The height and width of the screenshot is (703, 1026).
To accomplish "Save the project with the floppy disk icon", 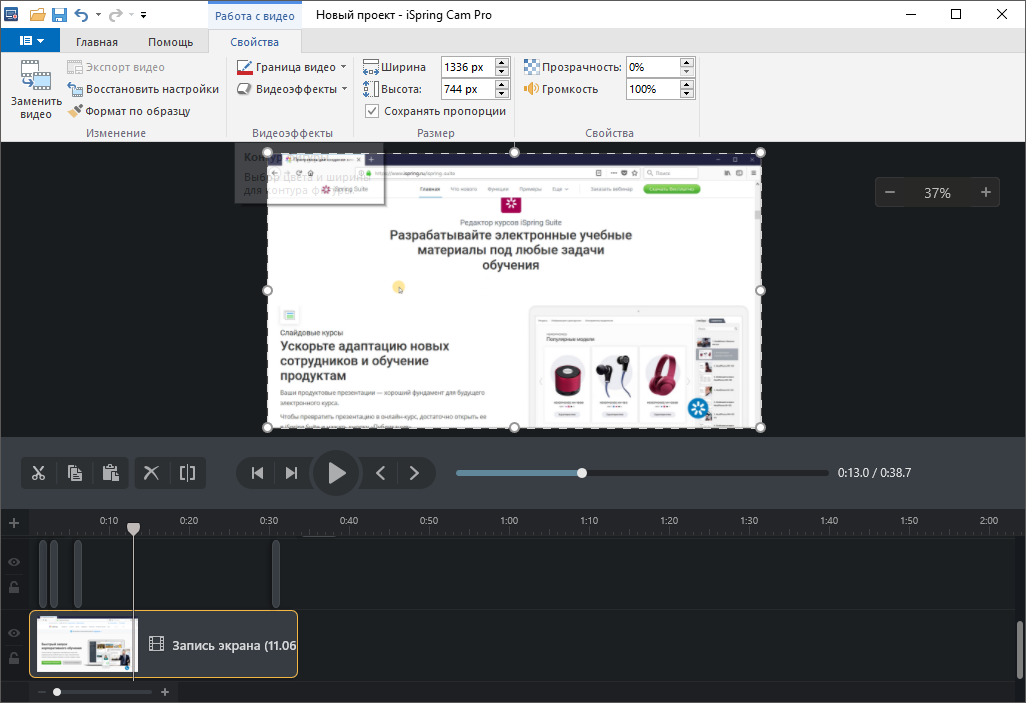I will point(59,14).
